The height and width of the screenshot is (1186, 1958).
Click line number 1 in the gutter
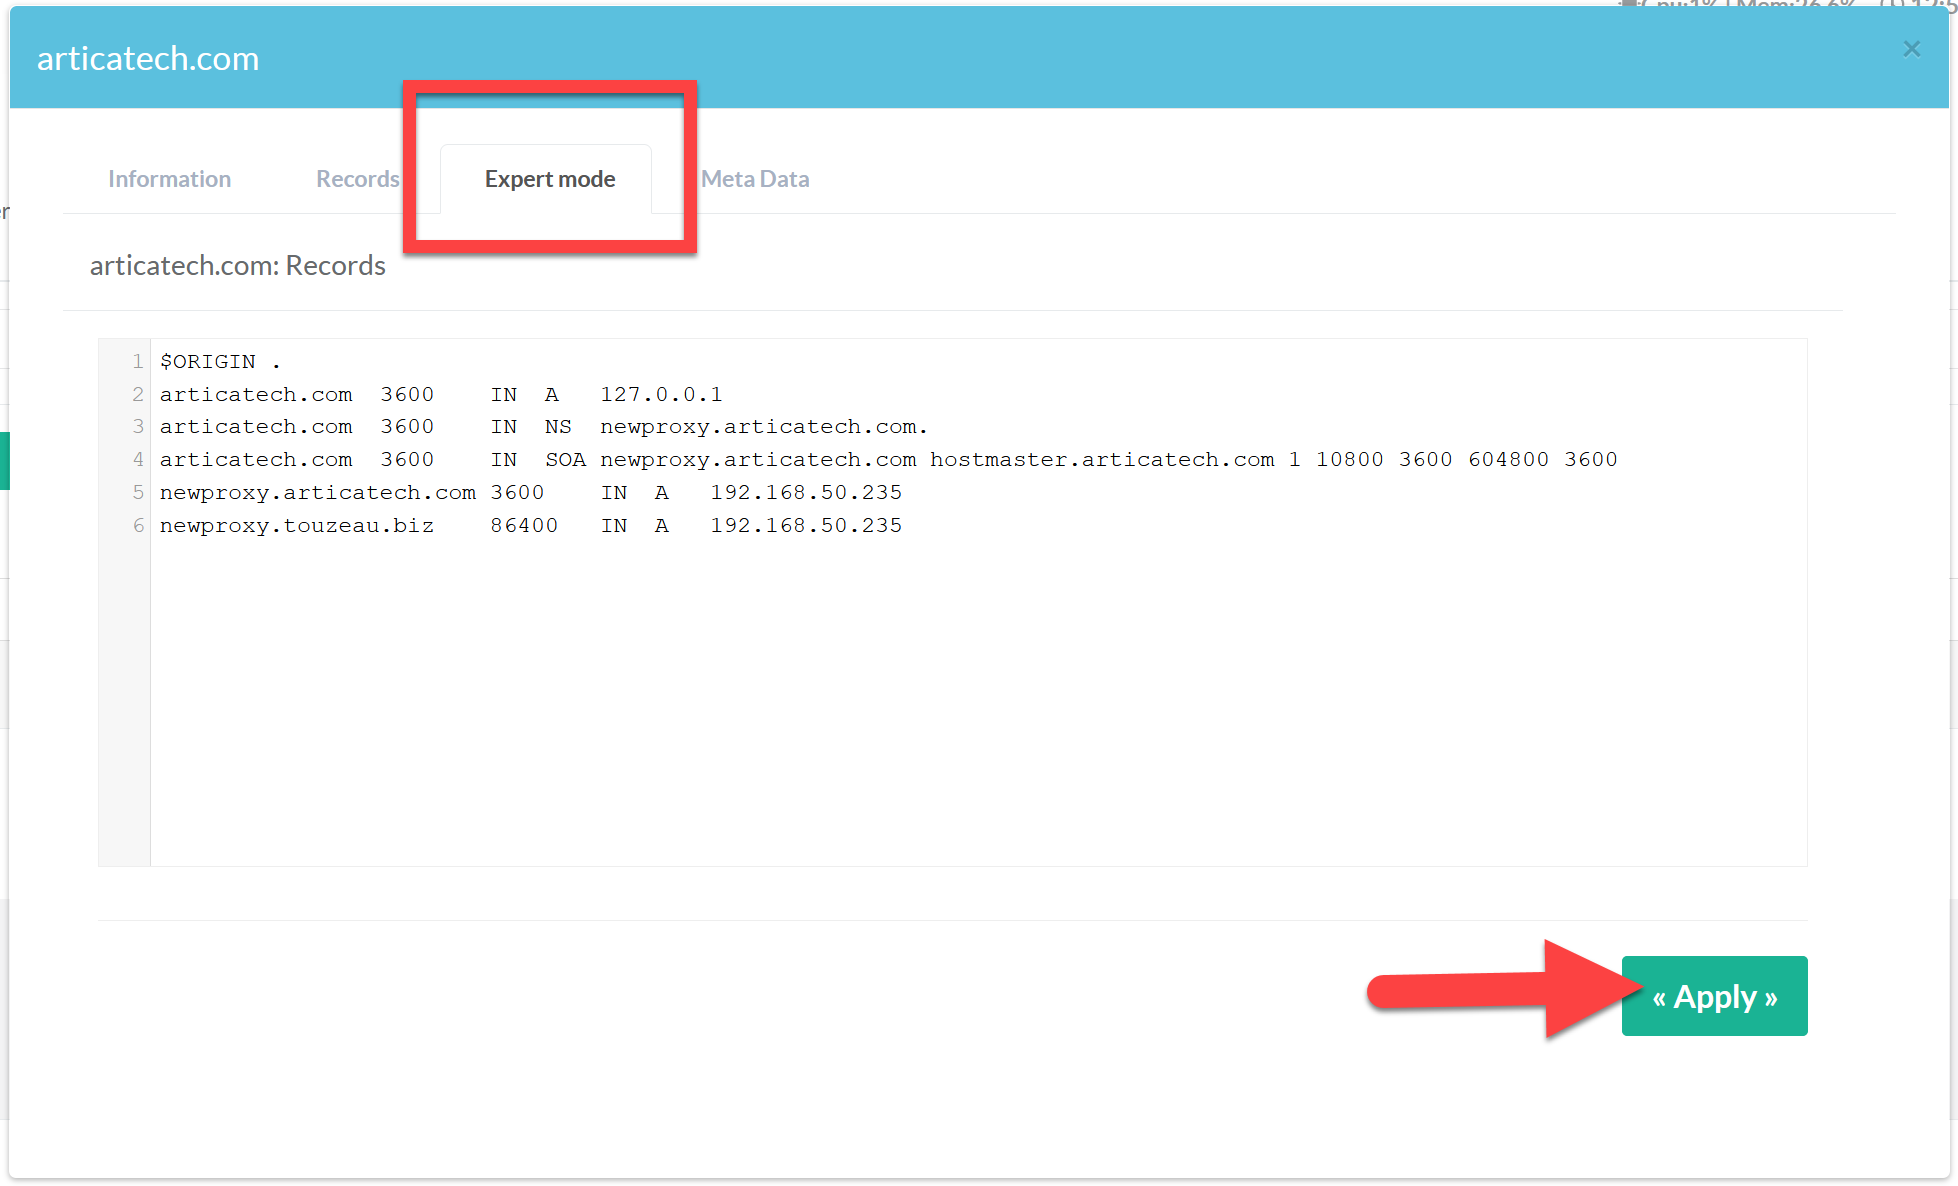(x=137, y=361)
